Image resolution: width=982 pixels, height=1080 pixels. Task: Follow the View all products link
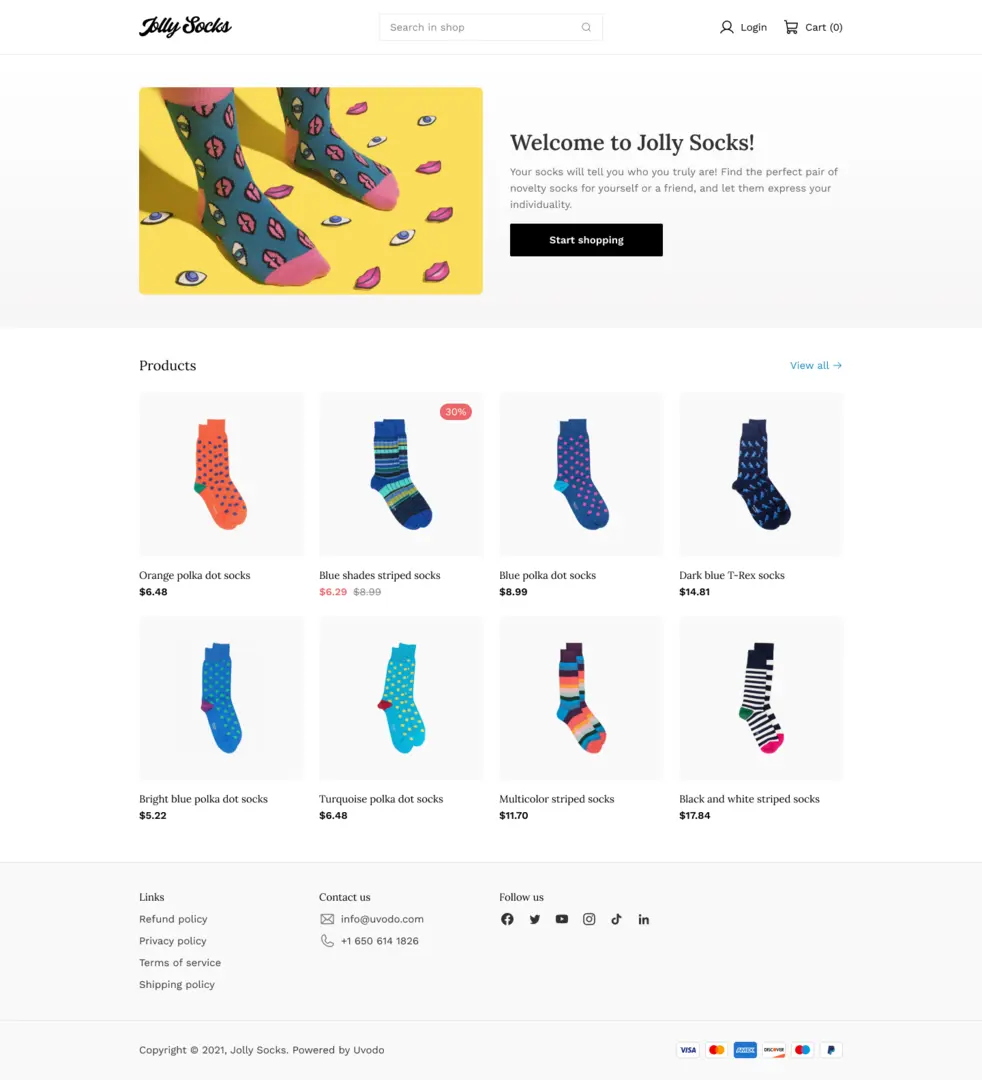(x=815, y=365)
